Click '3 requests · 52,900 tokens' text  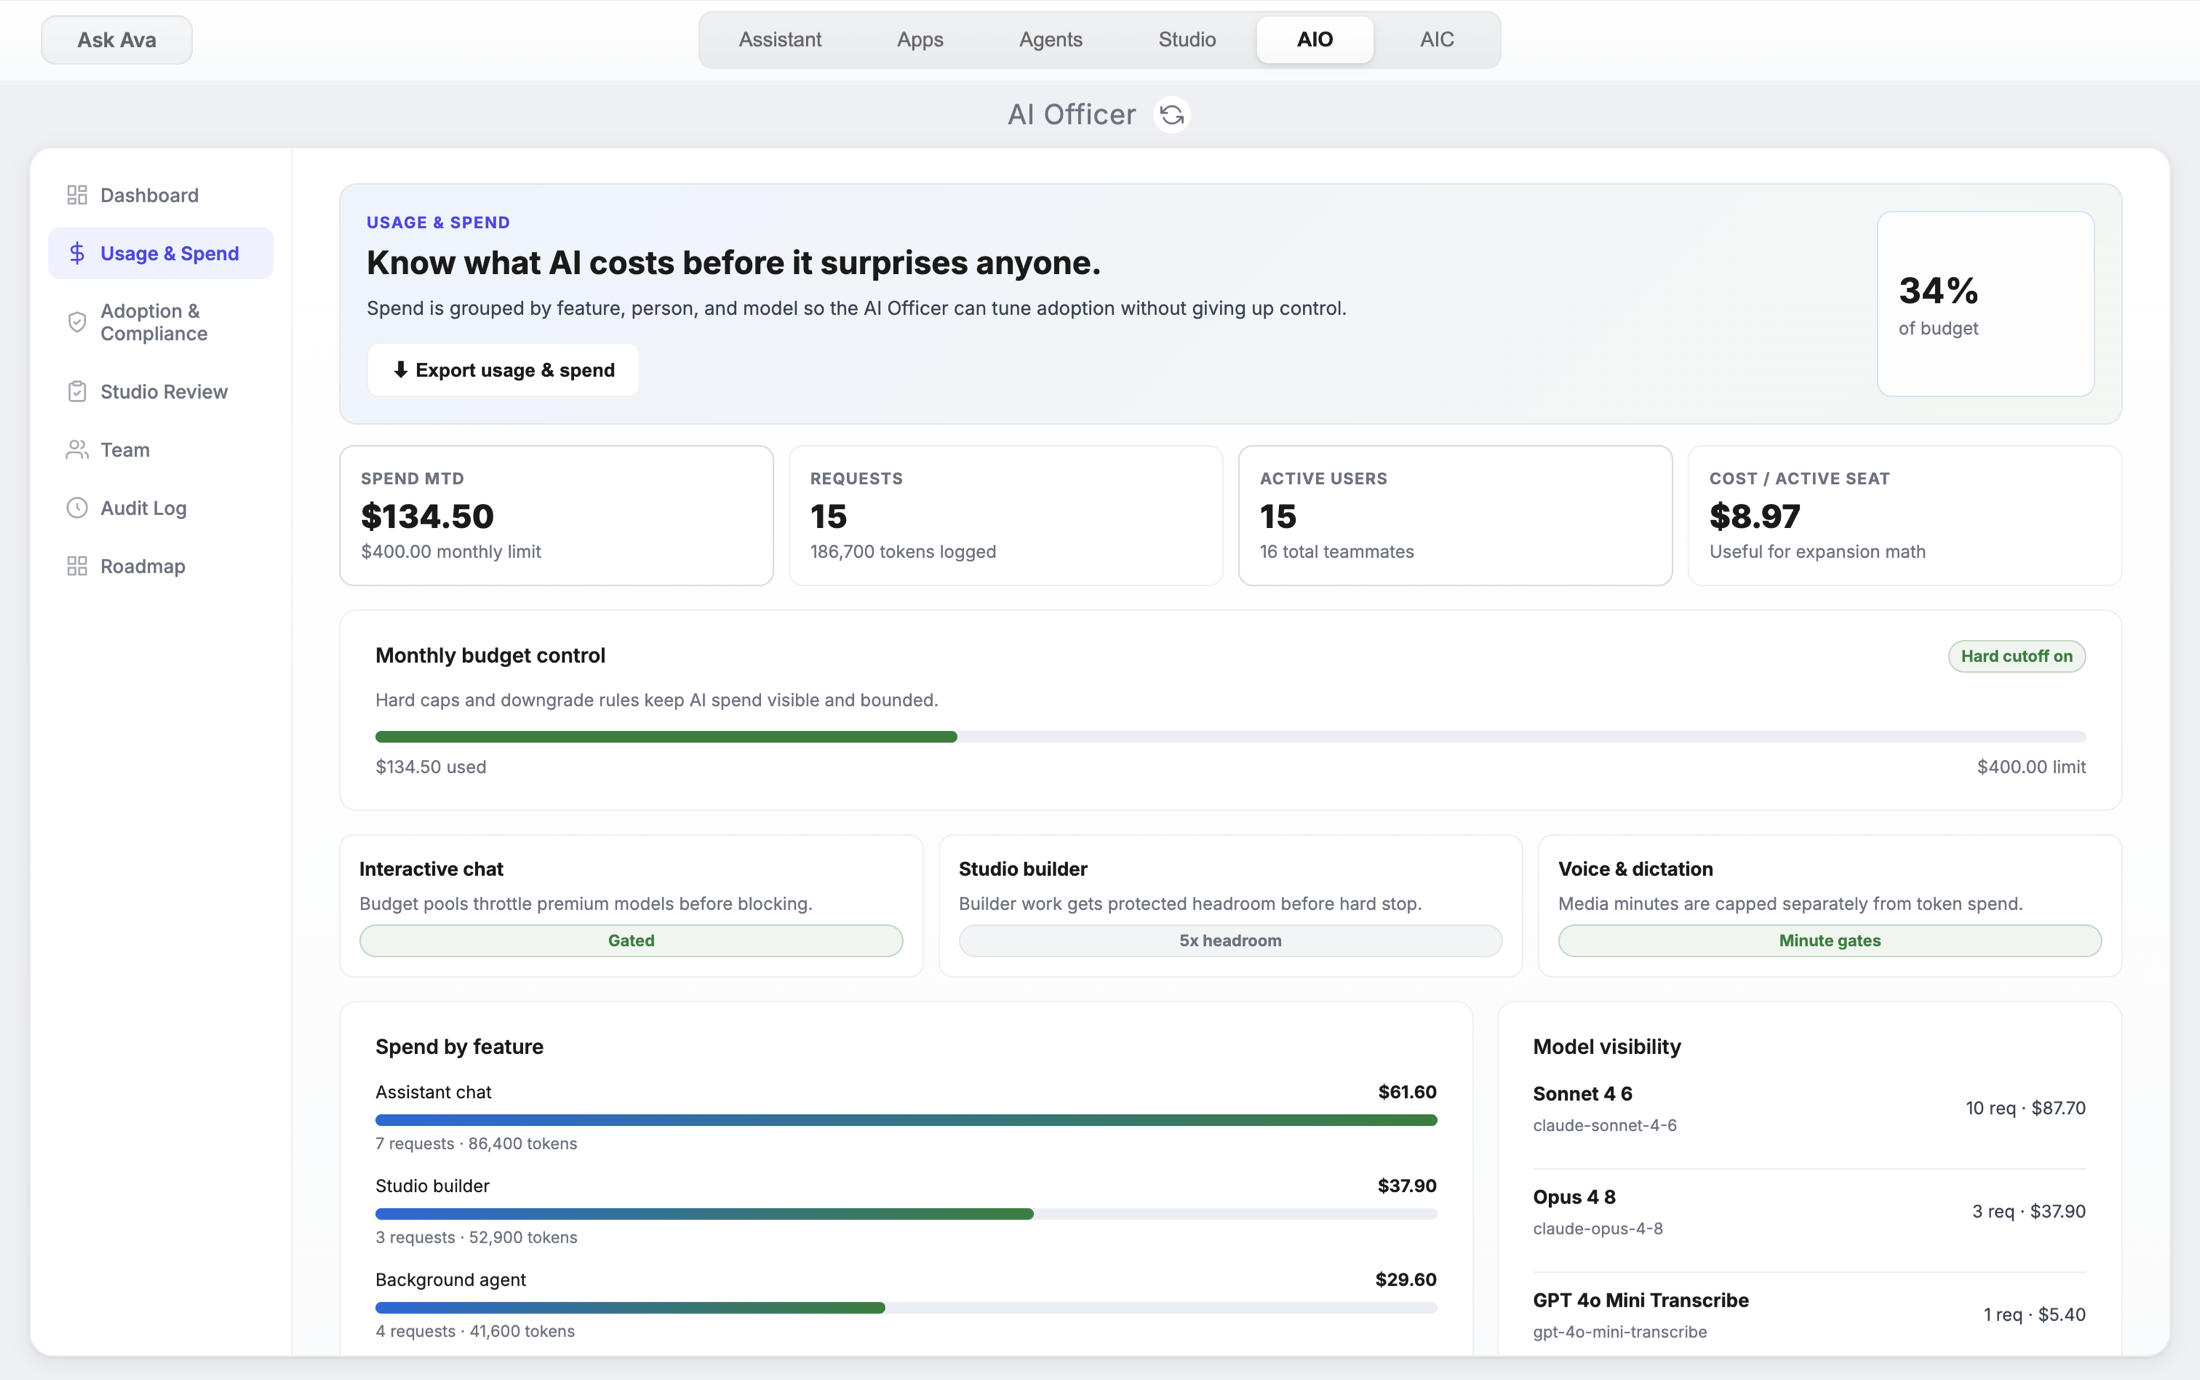point(476,1237)
